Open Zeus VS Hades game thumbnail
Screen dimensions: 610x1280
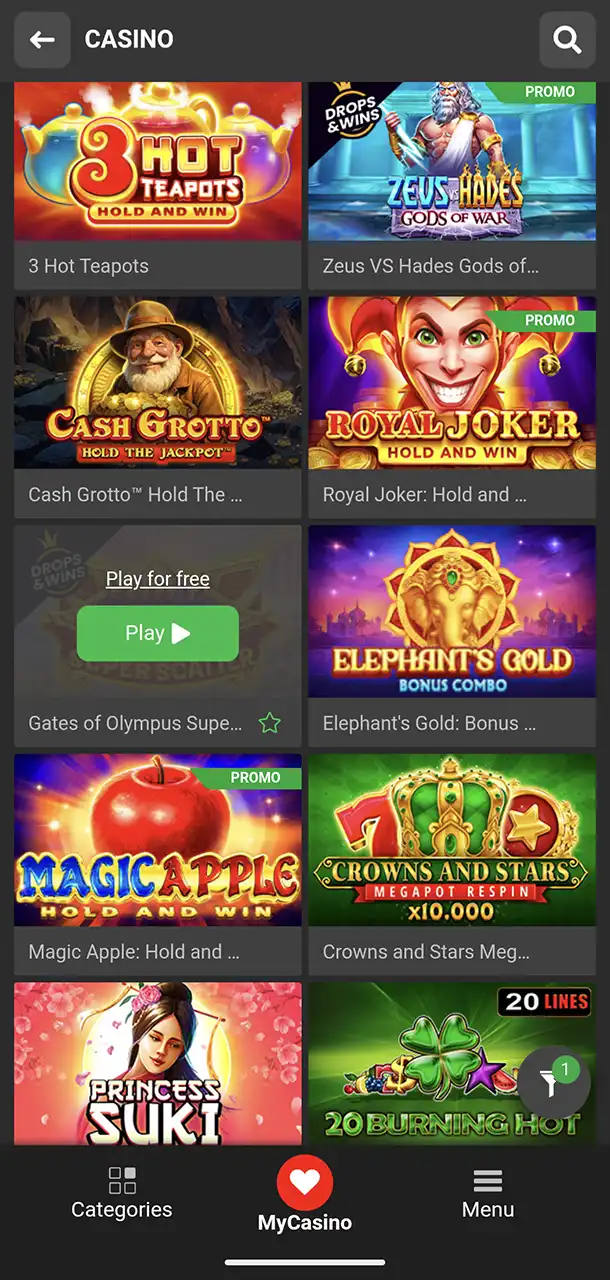[452, 161]
